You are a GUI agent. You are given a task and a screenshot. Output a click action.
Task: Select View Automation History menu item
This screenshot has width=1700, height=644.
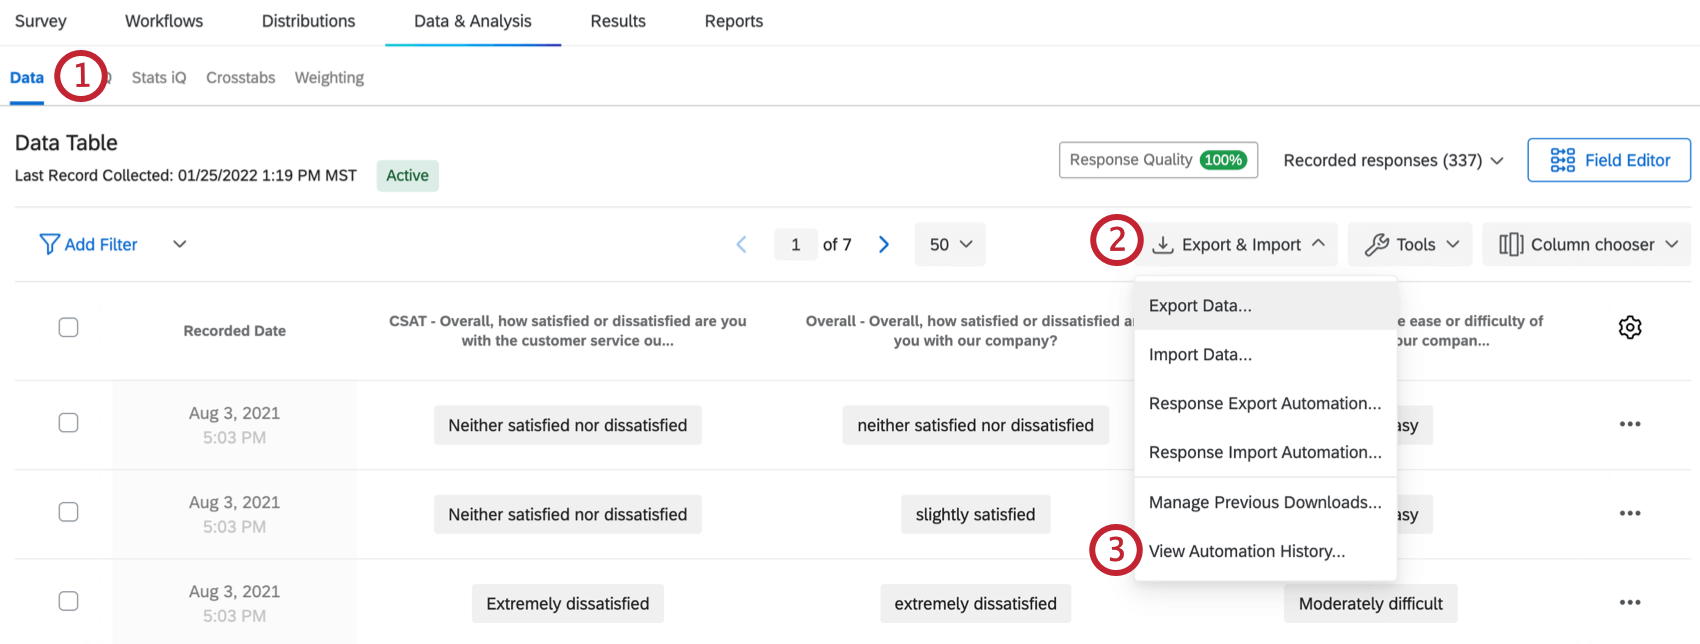pyautogui.click(x=1247, y=551)
